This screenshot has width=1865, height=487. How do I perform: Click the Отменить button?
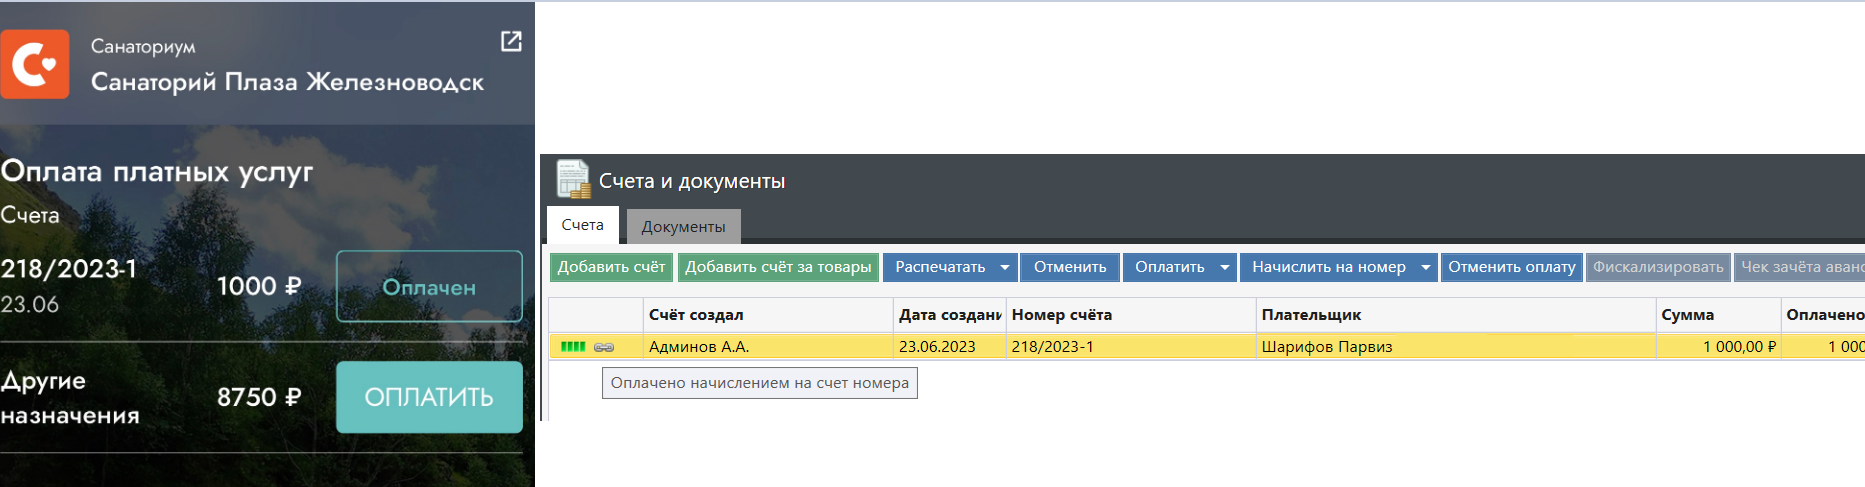point(1070,267)
